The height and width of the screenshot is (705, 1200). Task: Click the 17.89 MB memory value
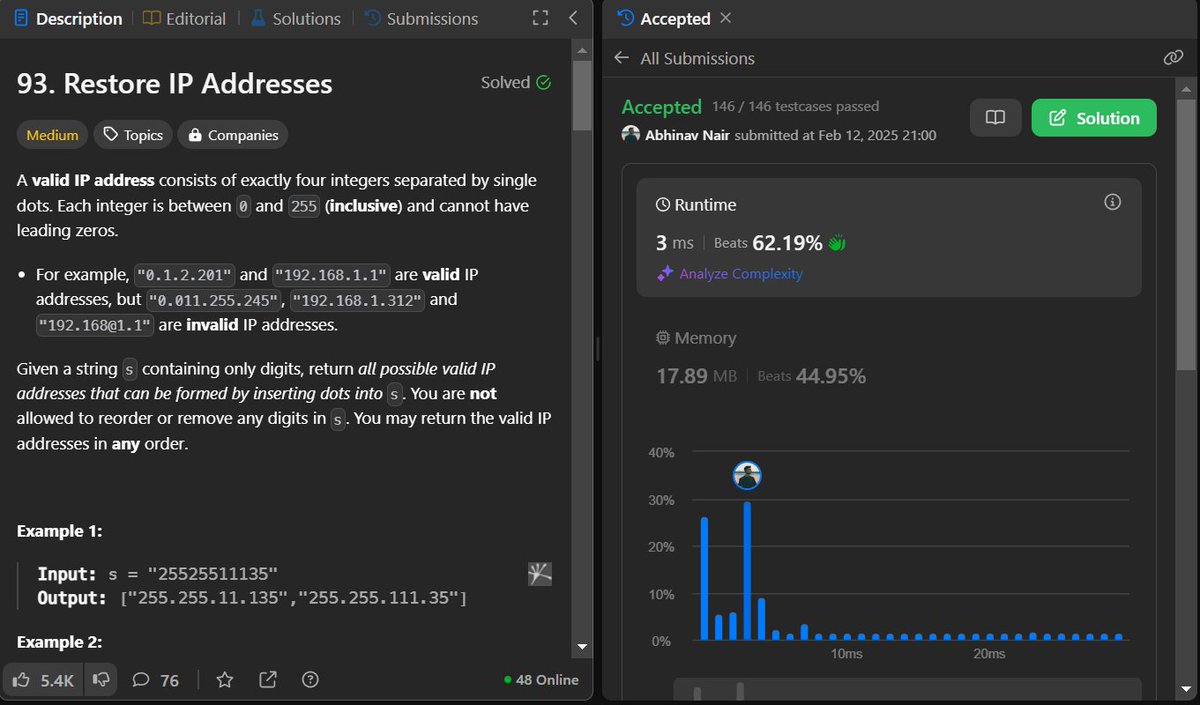pyautogui.click(x=696, y=376)
